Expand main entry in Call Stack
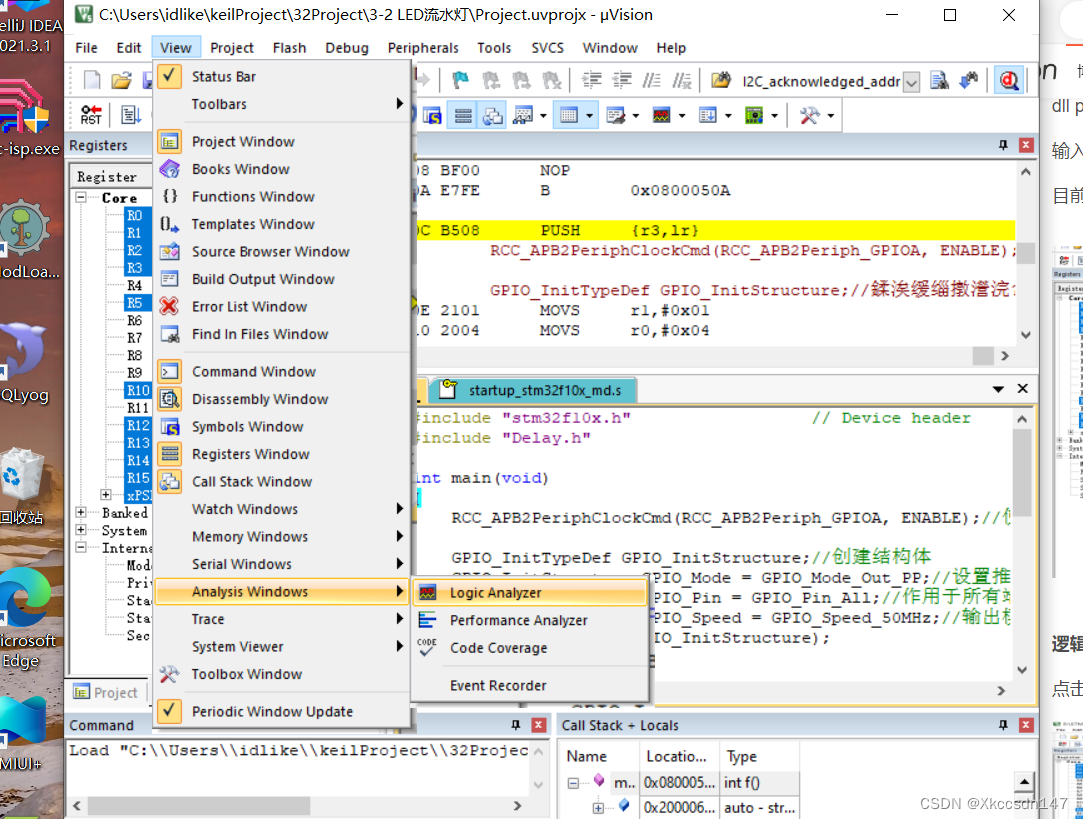 click(x=573, y=783)
